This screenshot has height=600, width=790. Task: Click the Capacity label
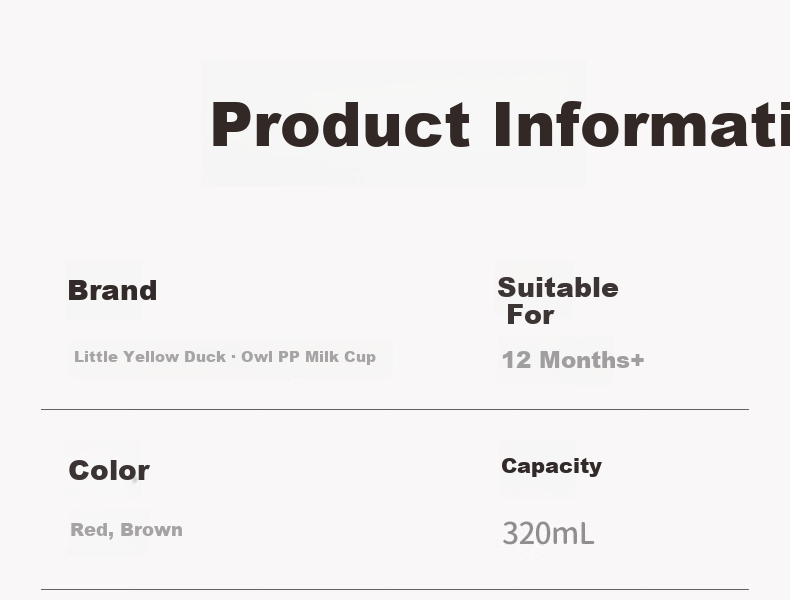(x=551, y=466)
